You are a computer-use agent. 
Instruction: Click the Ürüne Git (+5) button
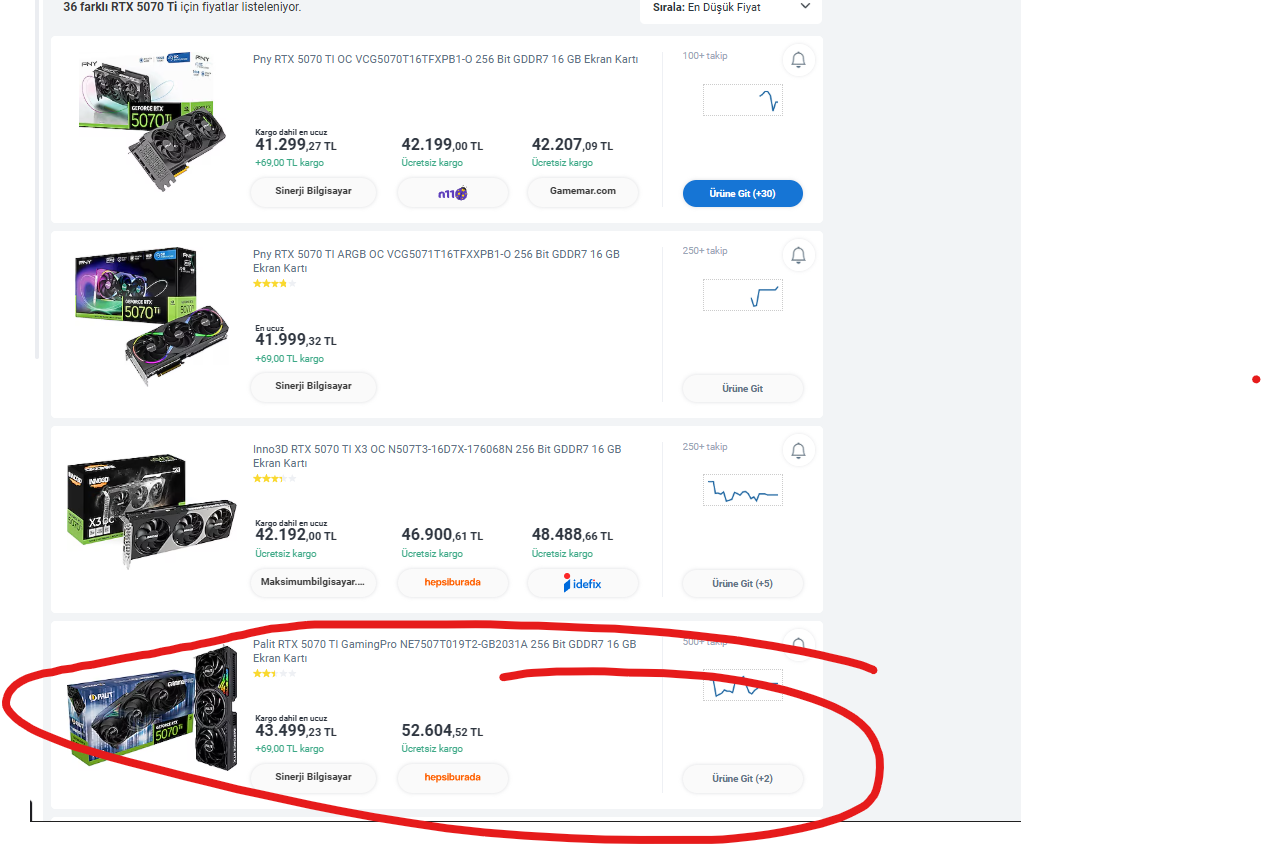[x=743, y=583]
